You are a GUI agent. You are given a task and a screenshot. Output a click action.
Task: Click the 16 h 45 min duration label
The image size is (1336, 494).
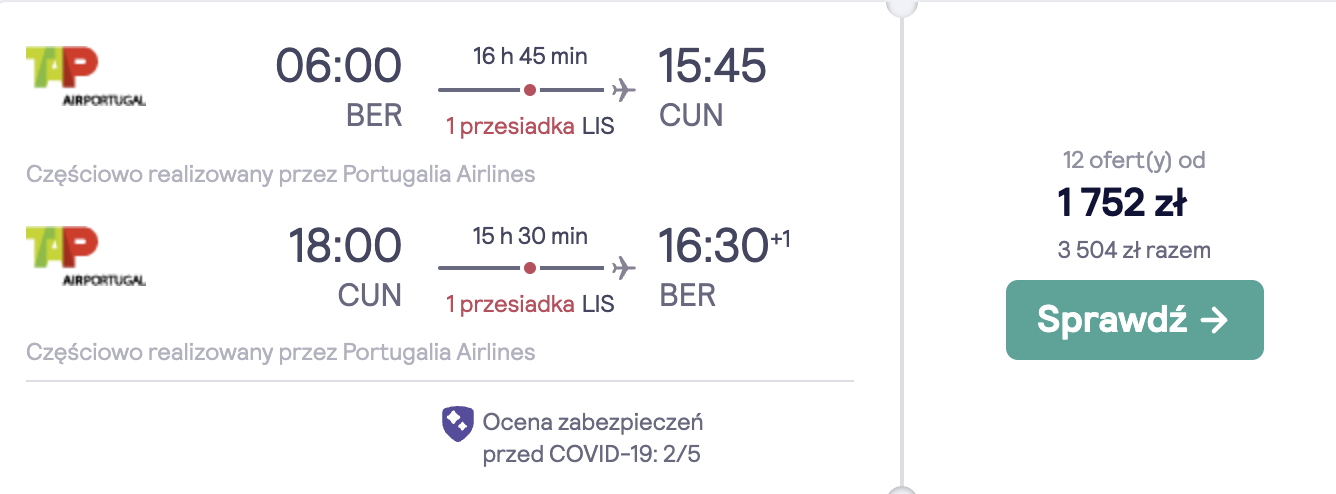(x=530, y=56)
